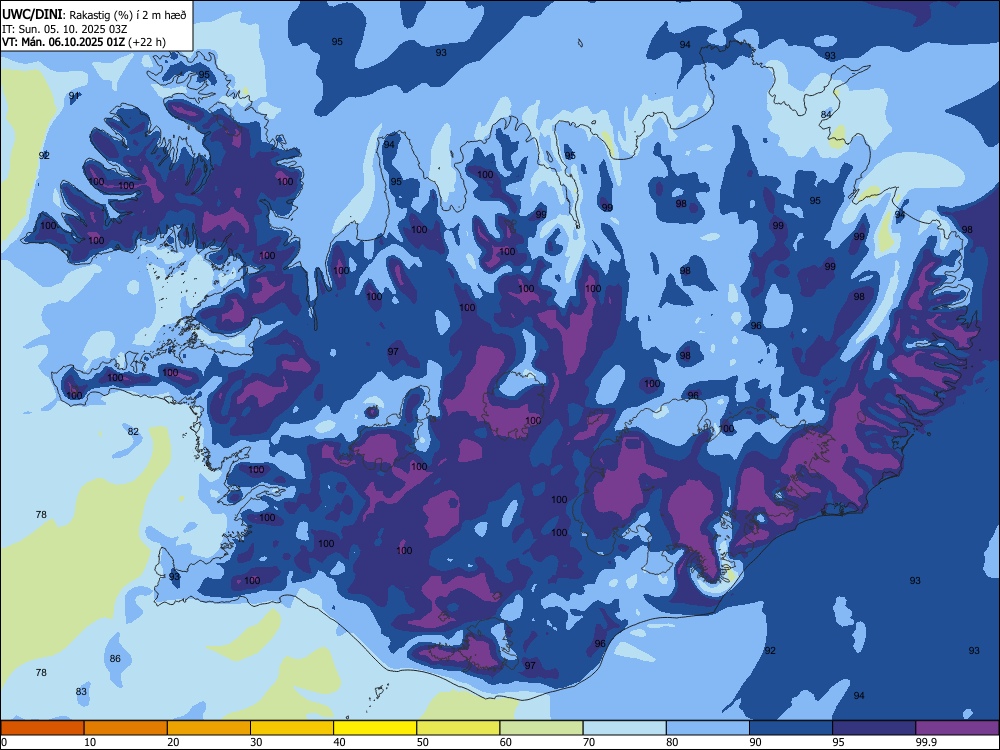Viewport: 1000px width, 750px height.
Task: Select the purple 99.9+ legend swatch
Action: (x=957, y=728)
